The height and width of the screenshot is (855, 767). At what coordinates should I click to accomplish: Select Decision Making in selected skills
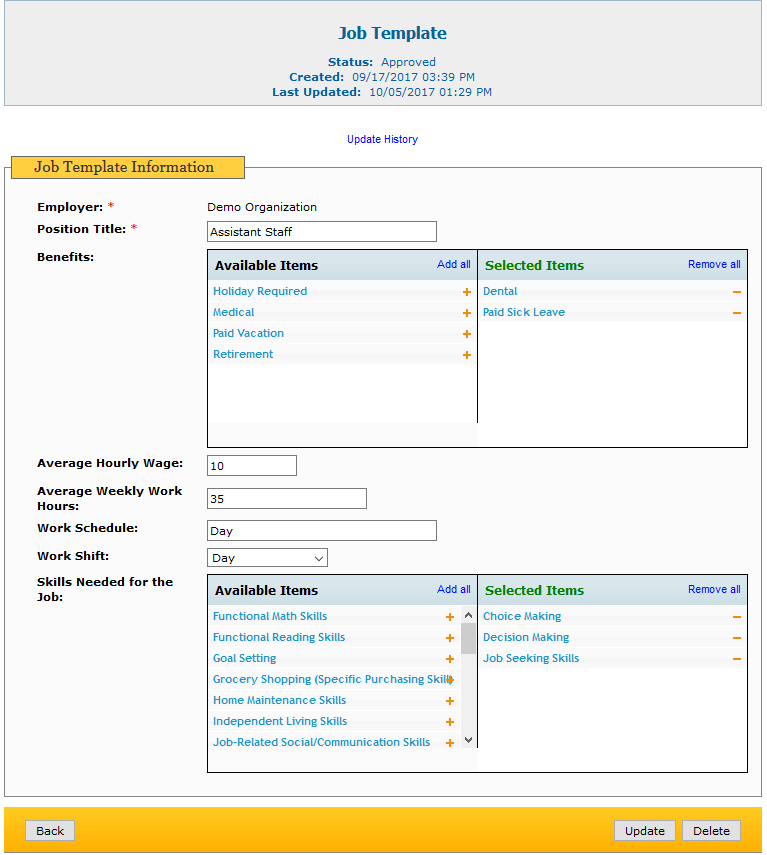click(x=526, y=637)
